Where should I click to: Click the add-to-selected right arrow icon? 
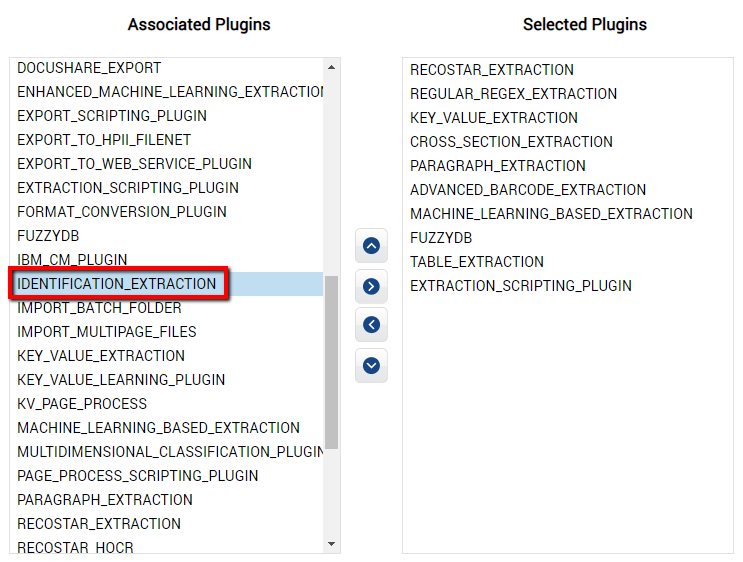371,286
